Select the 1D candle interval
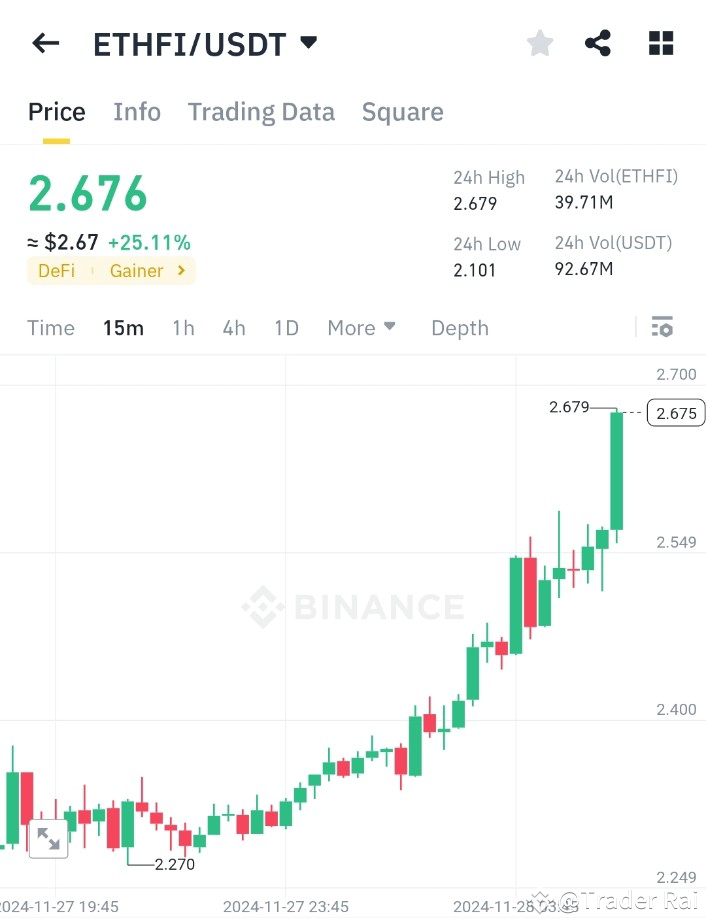This screenshot has height=923, width=706. coord(286,327)
